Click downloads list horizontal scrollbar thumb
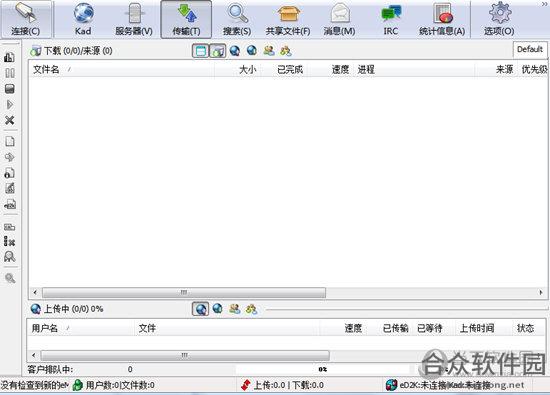The height and width of the screenshot is (395, 550). (184, 292)
